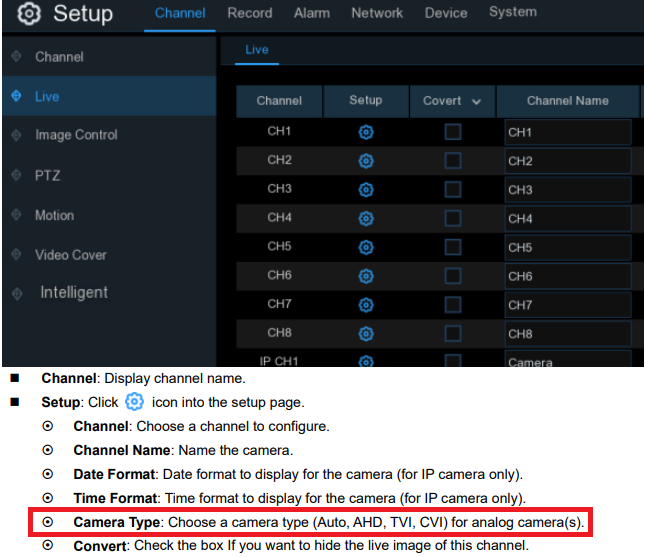Click the 'Date Format' description line
645x557 pixels.
[298, 474]
